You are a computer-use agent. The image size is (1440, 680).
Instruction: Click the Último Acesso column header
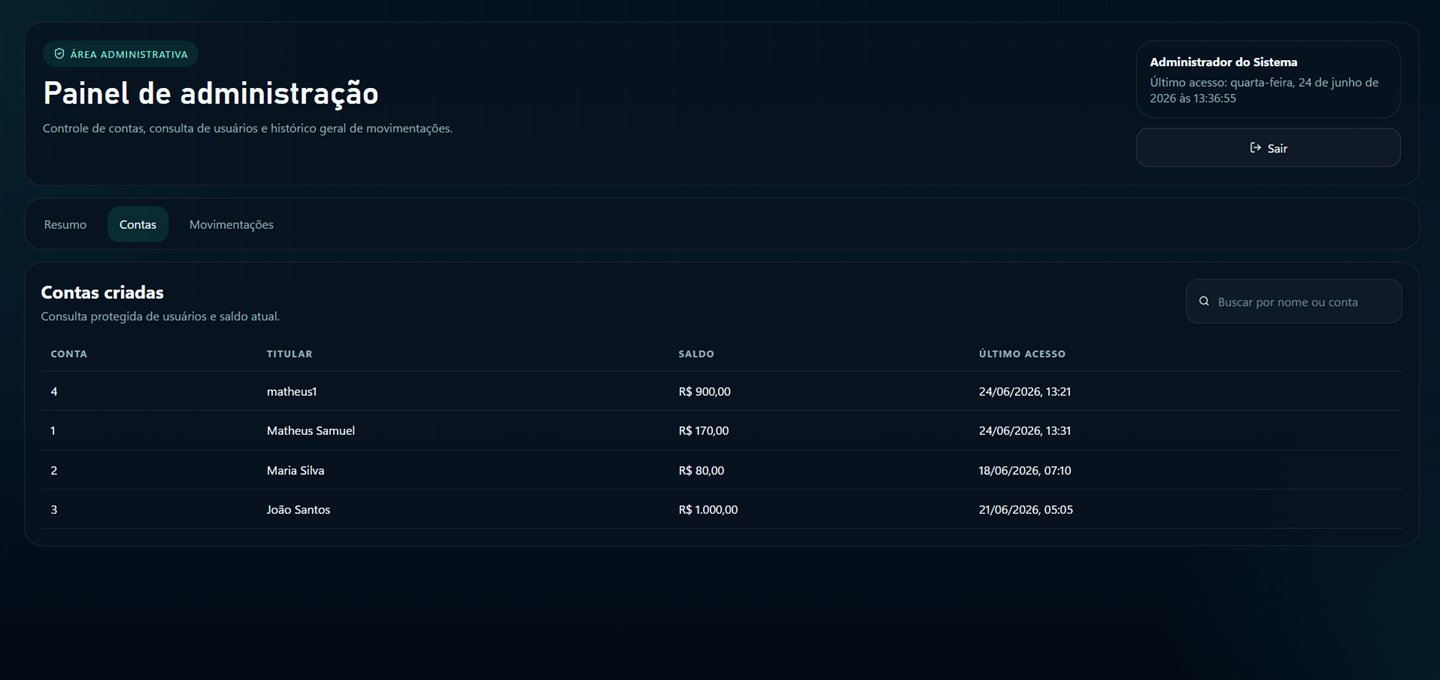point(1022,354)
